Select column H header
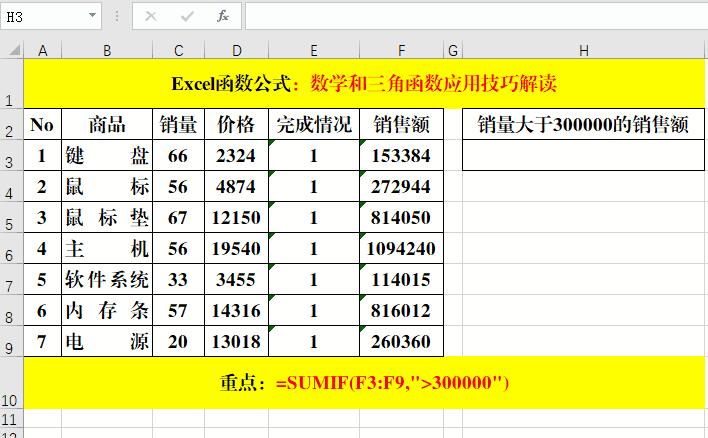The height and width of the screenshot is (438, 708). (x=583, y=50)
